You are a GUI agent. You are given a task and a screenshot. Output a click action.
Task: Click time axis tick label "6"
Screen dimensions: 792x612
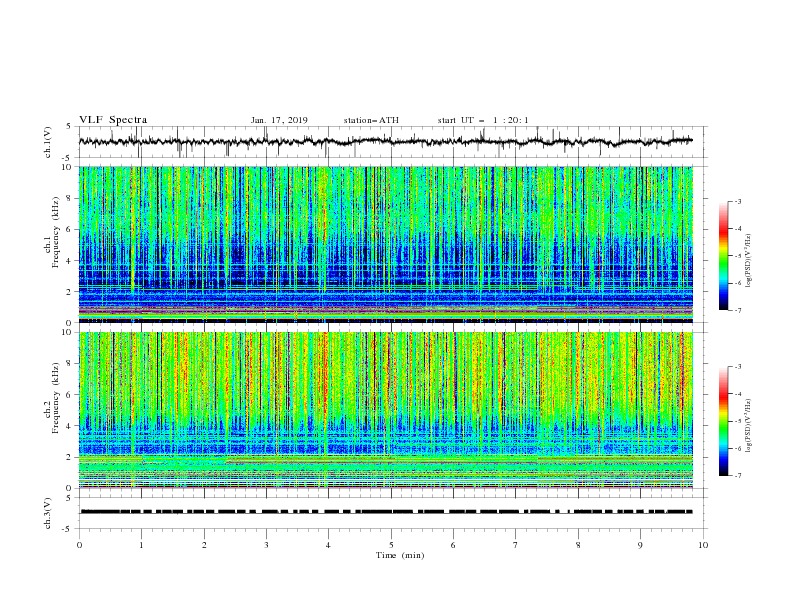tap(453, 545)
